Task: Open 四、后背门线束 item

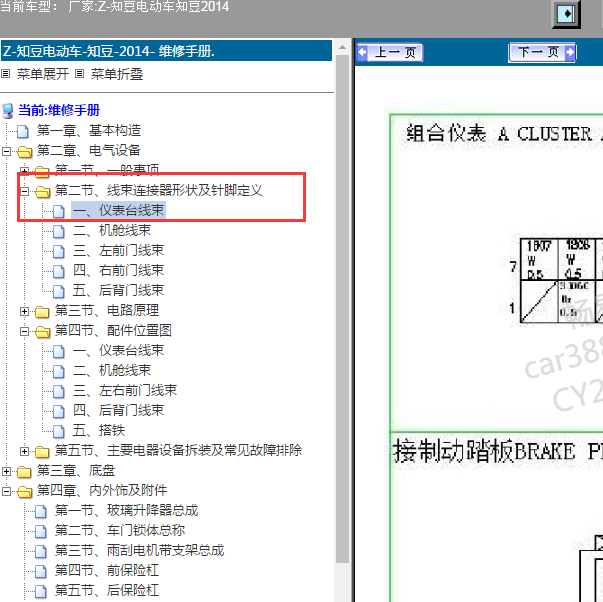Action: [118, 410]
